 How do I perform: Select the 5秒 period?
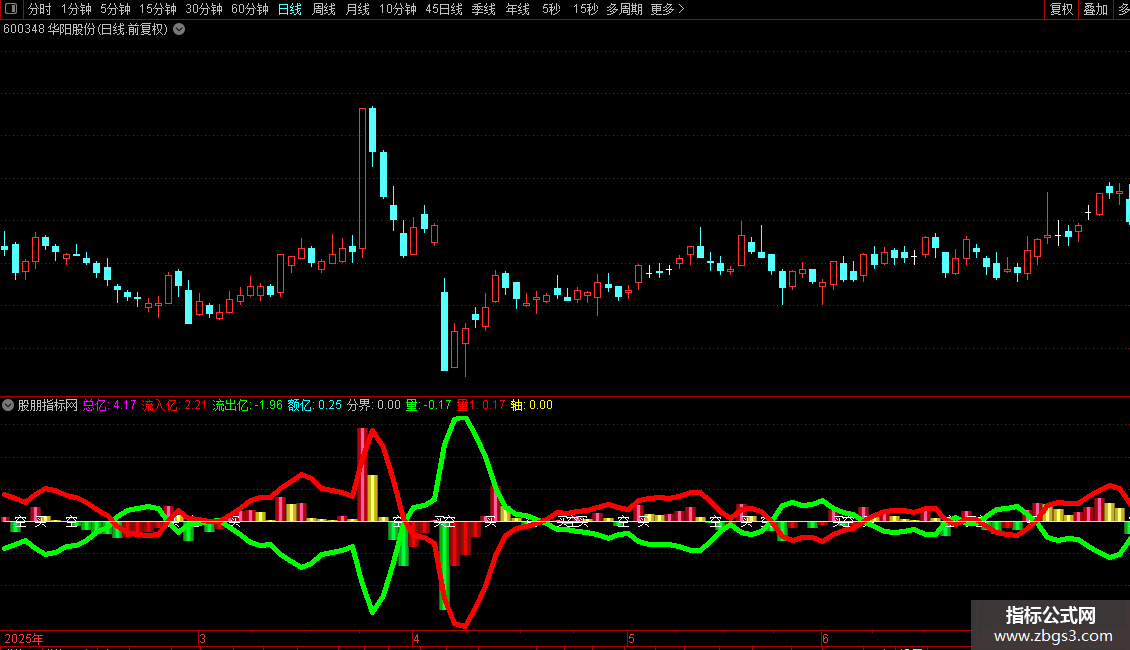pyautogui.click(x=551, y=9)
